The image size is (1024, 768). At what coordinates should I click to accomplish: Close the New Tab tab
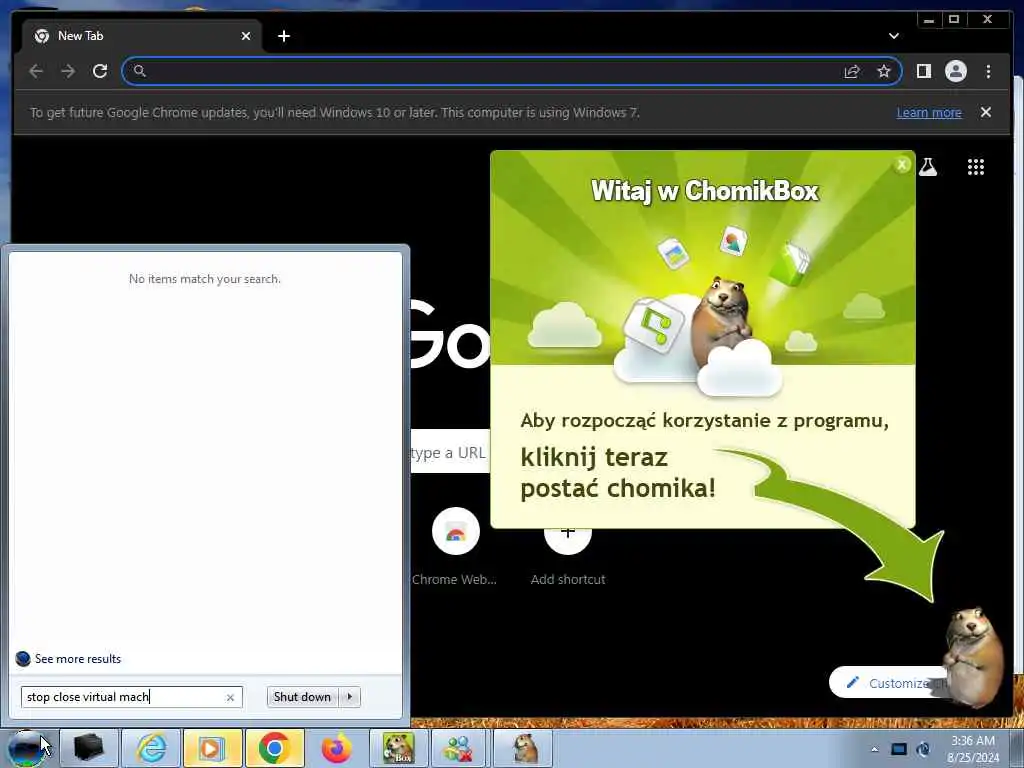(246, 36)
